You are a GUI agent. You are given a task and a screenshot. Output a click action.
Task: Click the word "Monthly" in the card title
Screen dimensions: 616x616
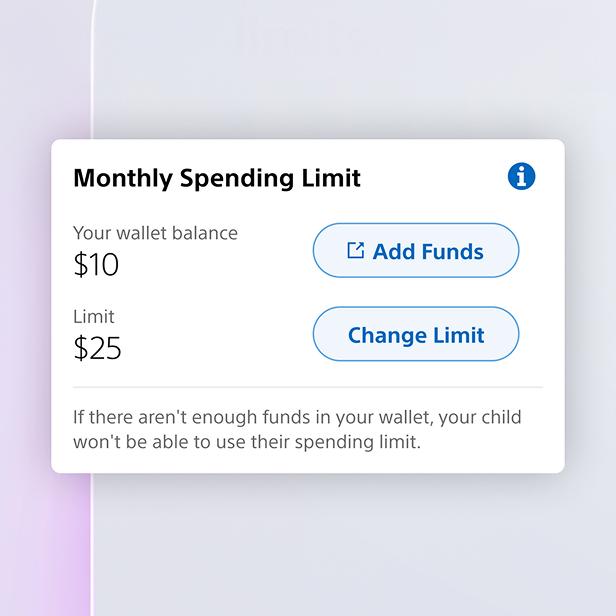(x=122, y=179)
